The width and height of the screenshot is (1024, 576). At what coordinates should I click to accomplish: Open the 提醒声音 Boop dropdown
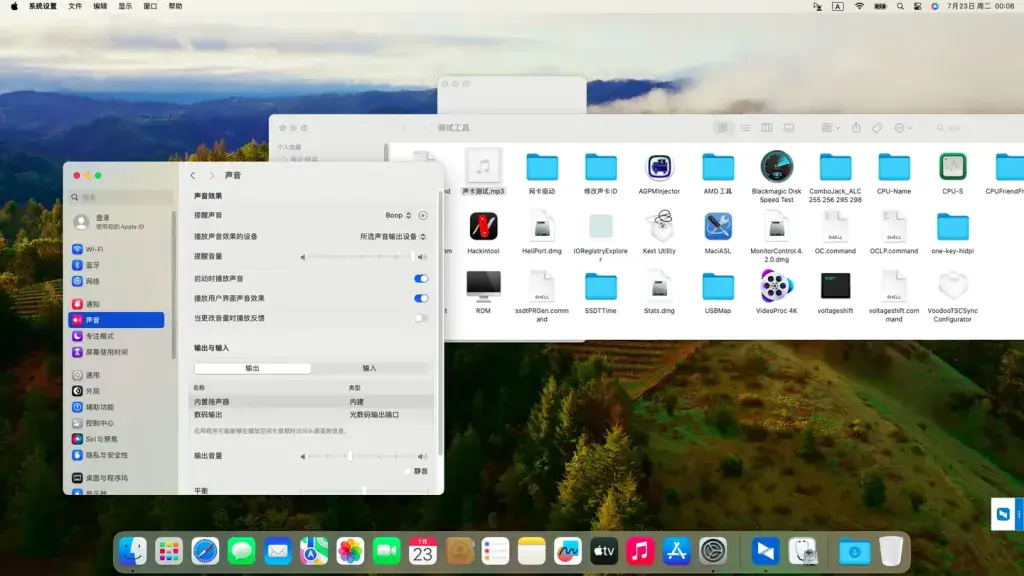click(398, 216)
